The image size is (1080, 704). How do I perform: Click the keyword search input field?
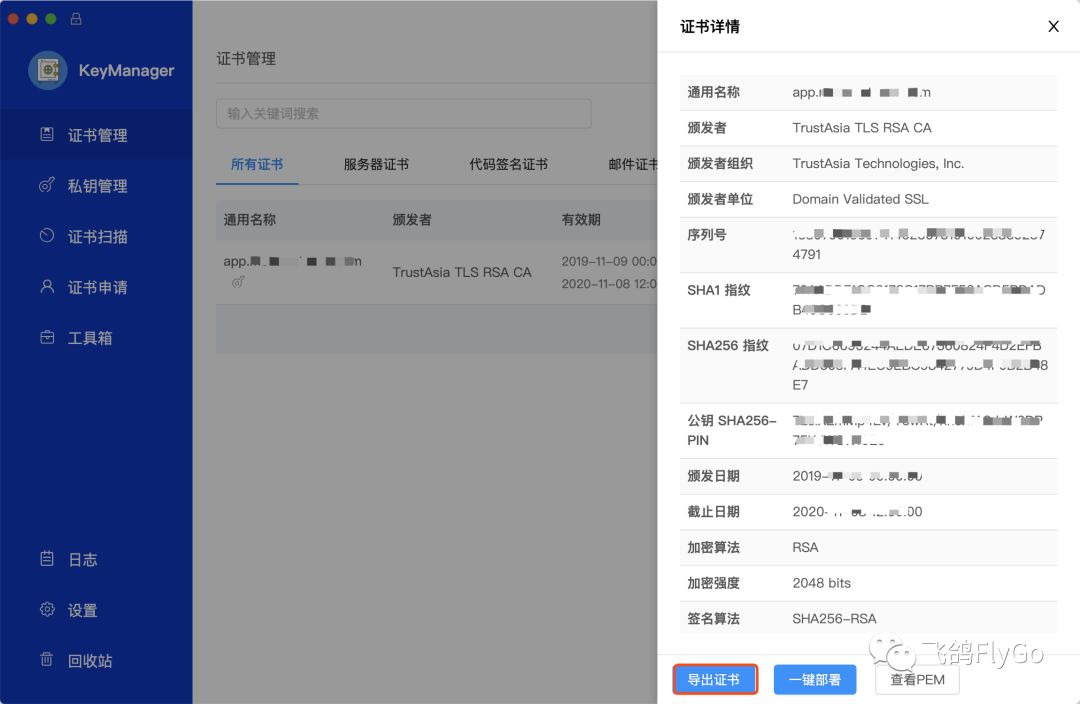pos(403,113)
